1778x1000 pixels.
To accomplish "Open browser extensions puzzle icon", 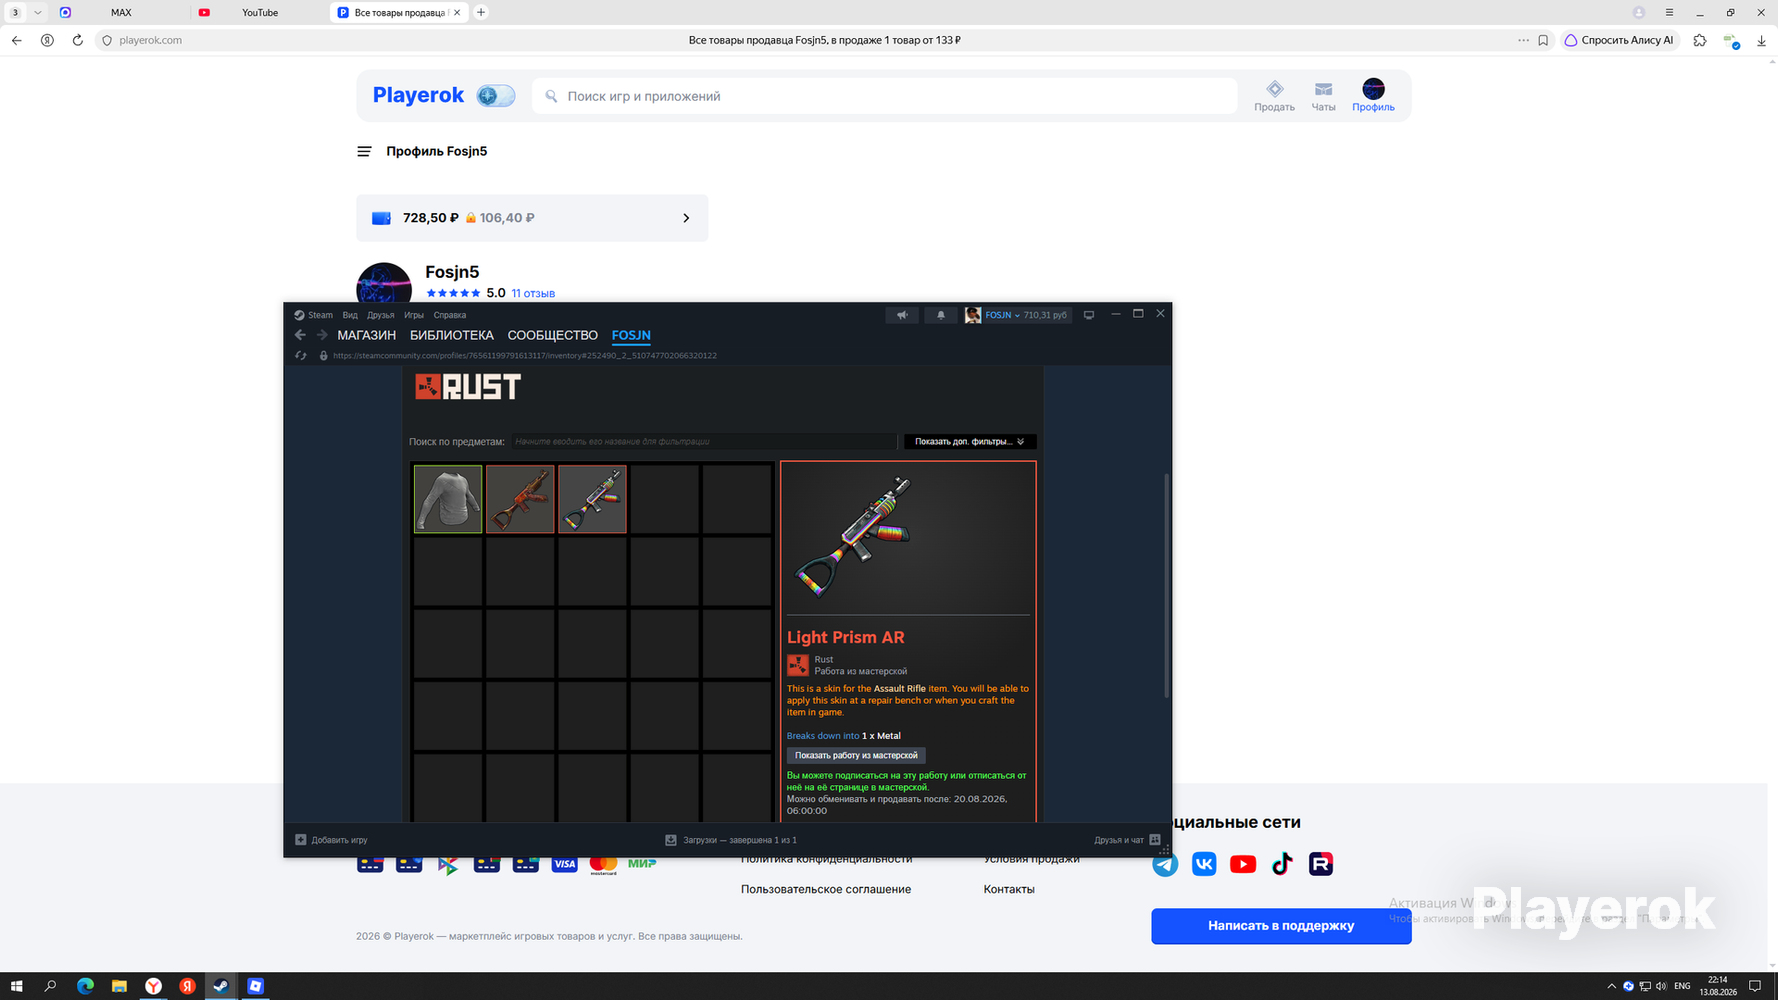I will pos(1700,40).
